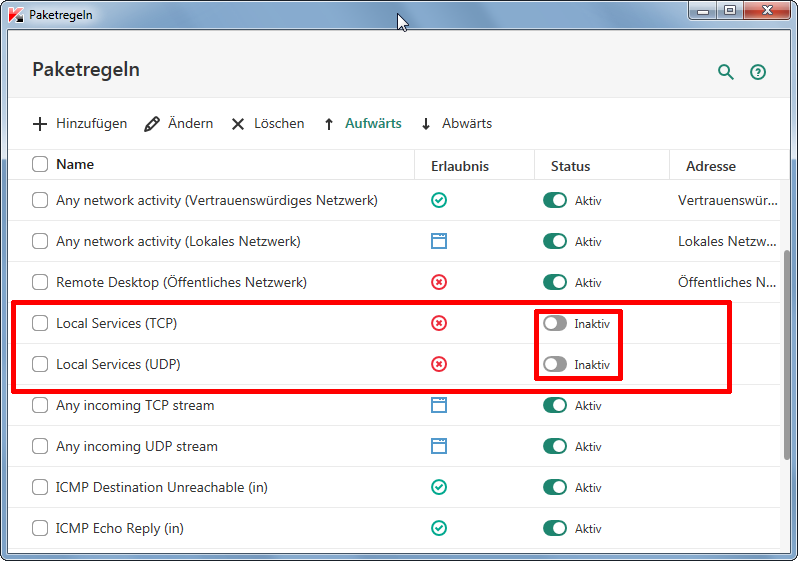Open help via question mark icon
Viewport: 798px width, 561px height.
pos(758,72)
